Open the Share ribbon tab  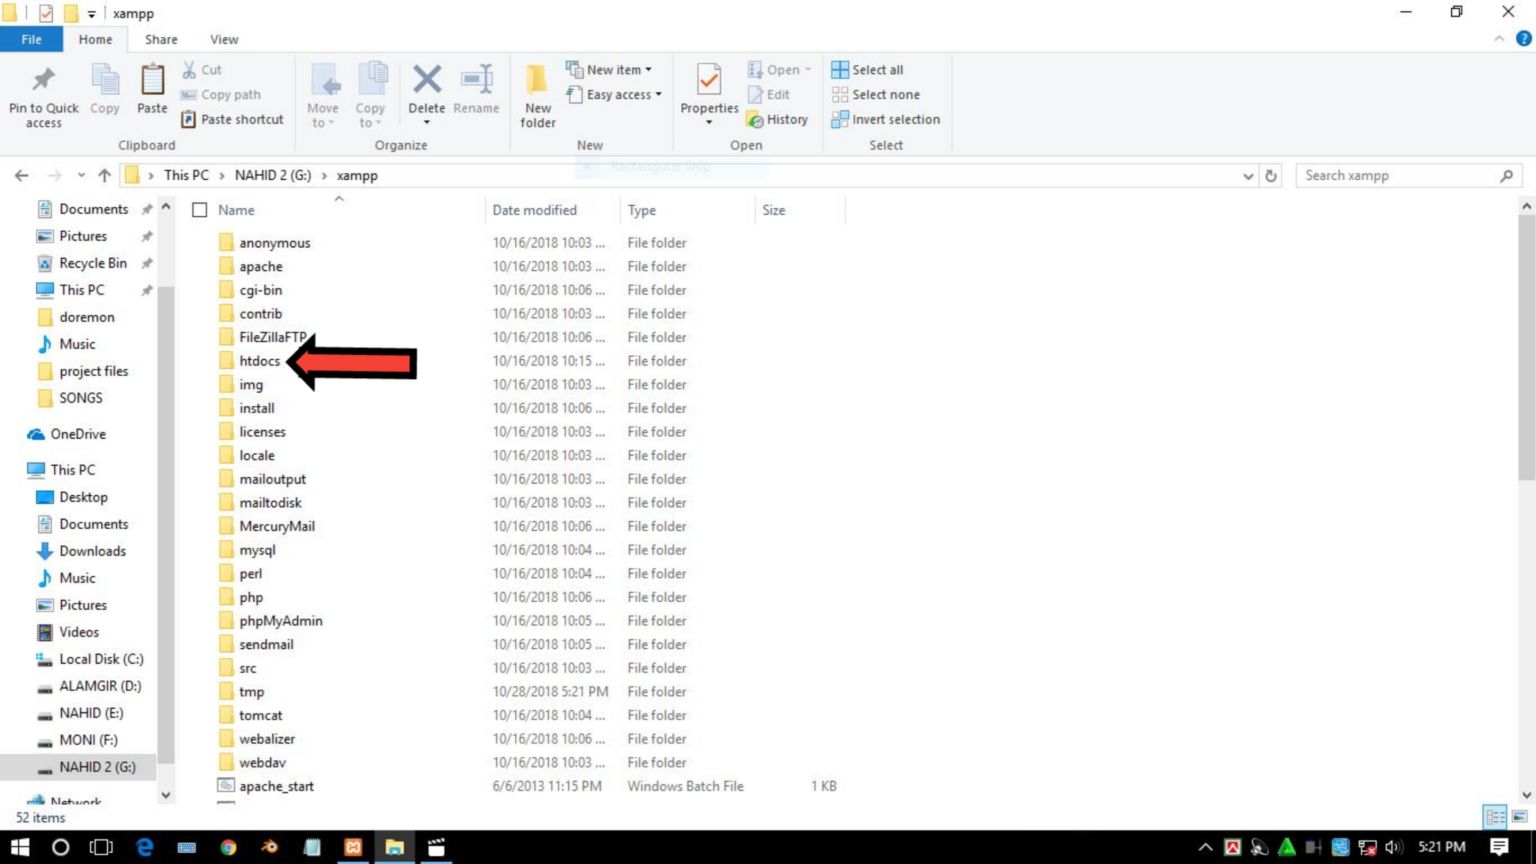[x=161, y=39]
